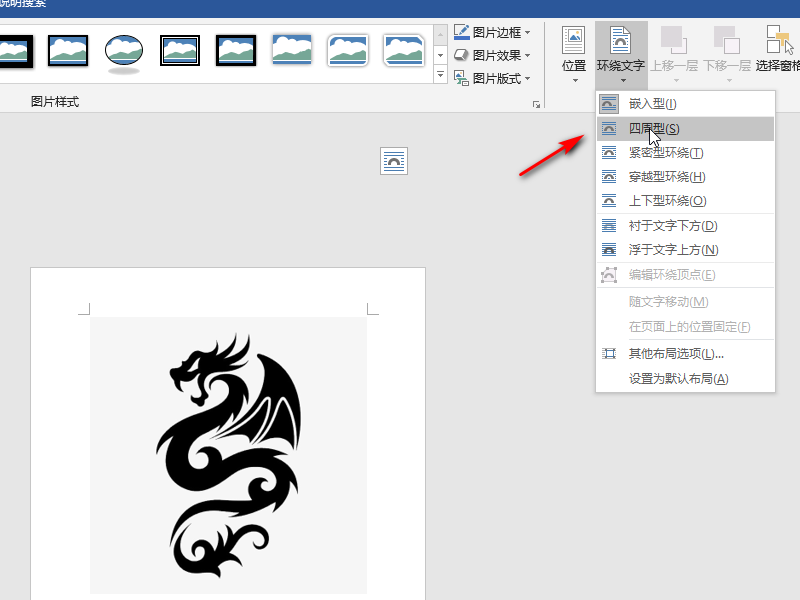Click the 环绕文字 wrap text button

(621, 55)
